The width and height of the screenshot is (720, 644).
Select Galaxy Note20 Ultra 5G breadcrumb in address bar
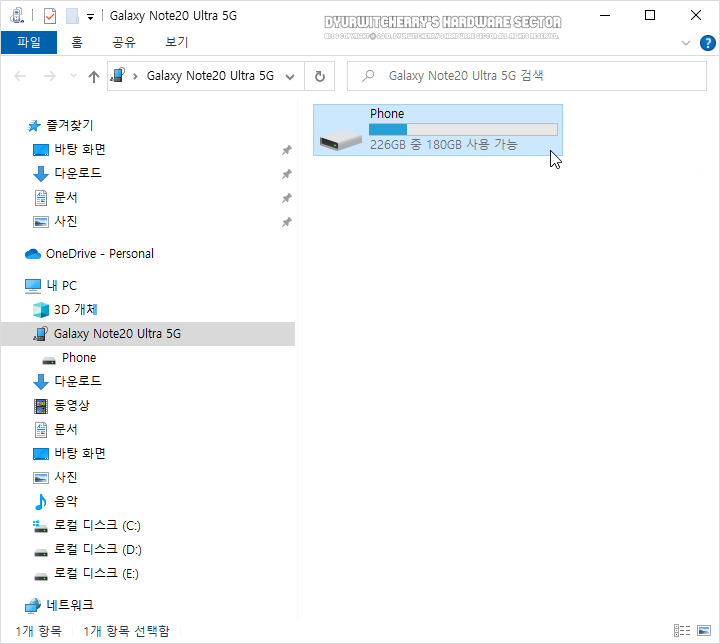[x=210, y=76]
